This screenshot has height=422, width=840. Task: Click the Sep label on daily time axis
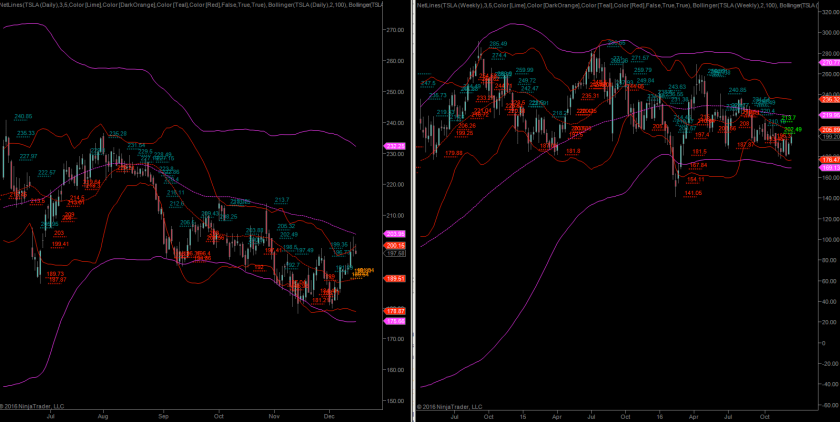163,415
